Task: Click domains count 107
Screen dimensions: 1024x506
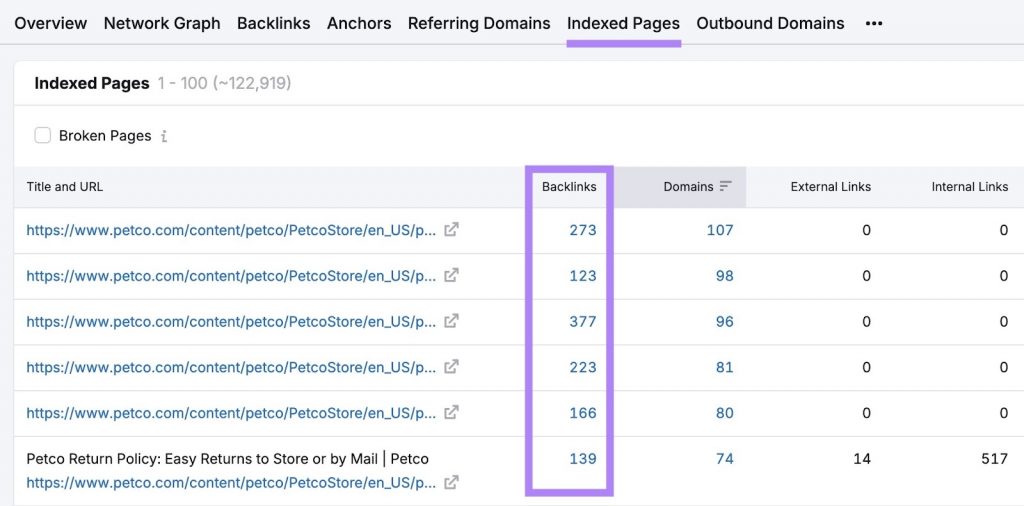Action: click(720, 230)
